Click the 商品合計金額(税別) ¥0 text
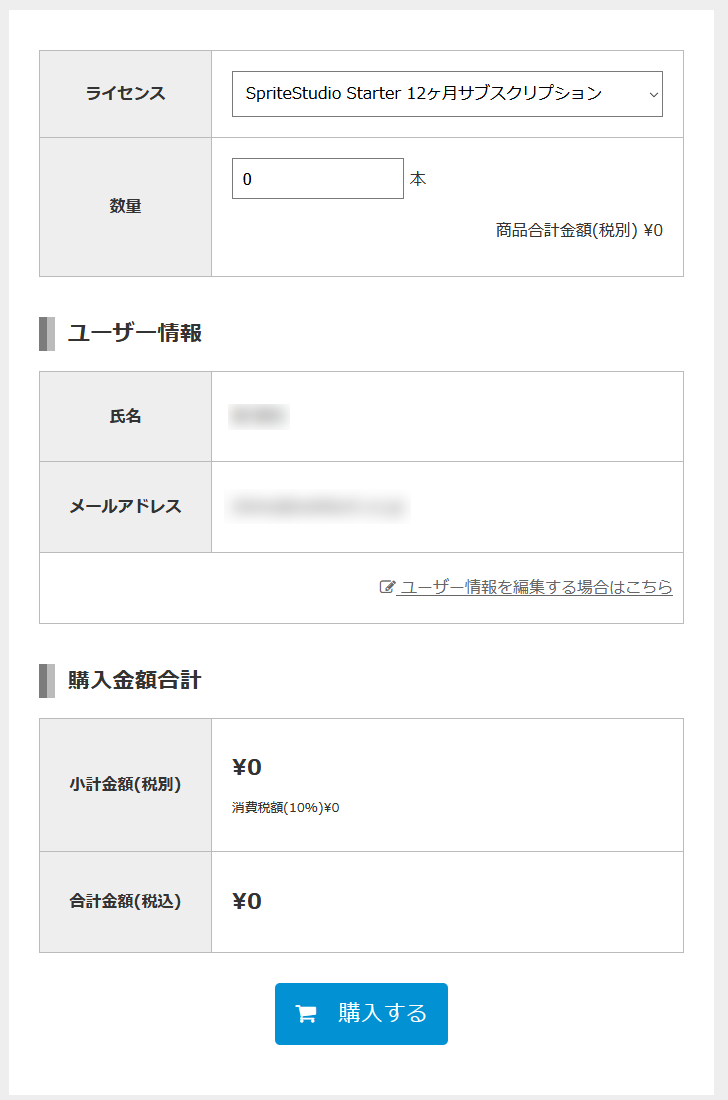This screenshot has width=728, height=1100. 579,230
